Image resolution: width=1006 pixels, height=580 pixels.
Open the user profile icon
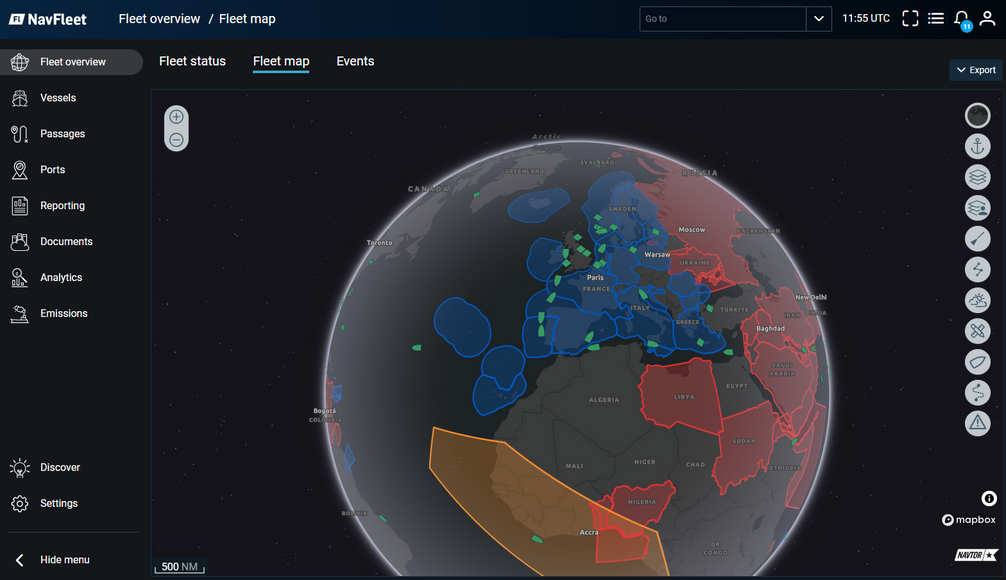[x=987, y=19]
